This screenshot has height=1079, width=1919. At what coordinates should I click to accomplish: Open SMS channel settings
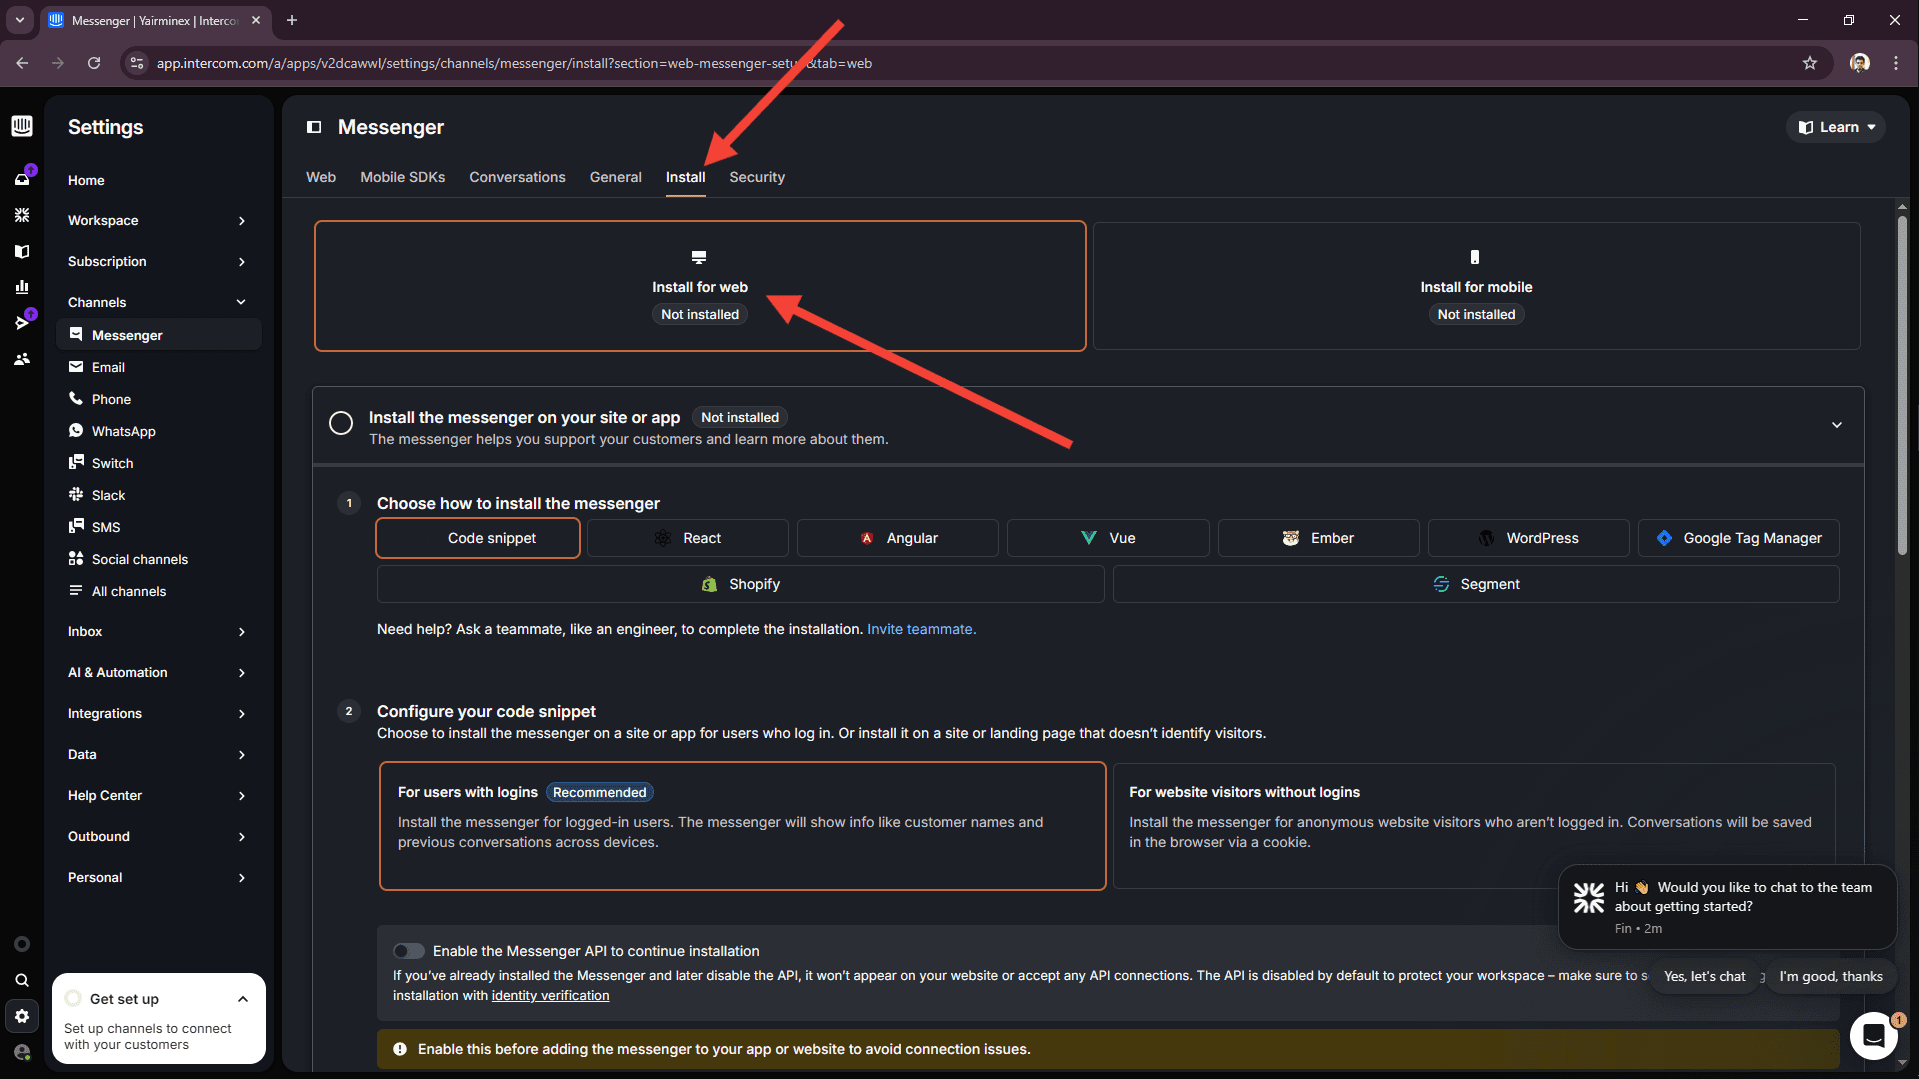tap(159, 527)
